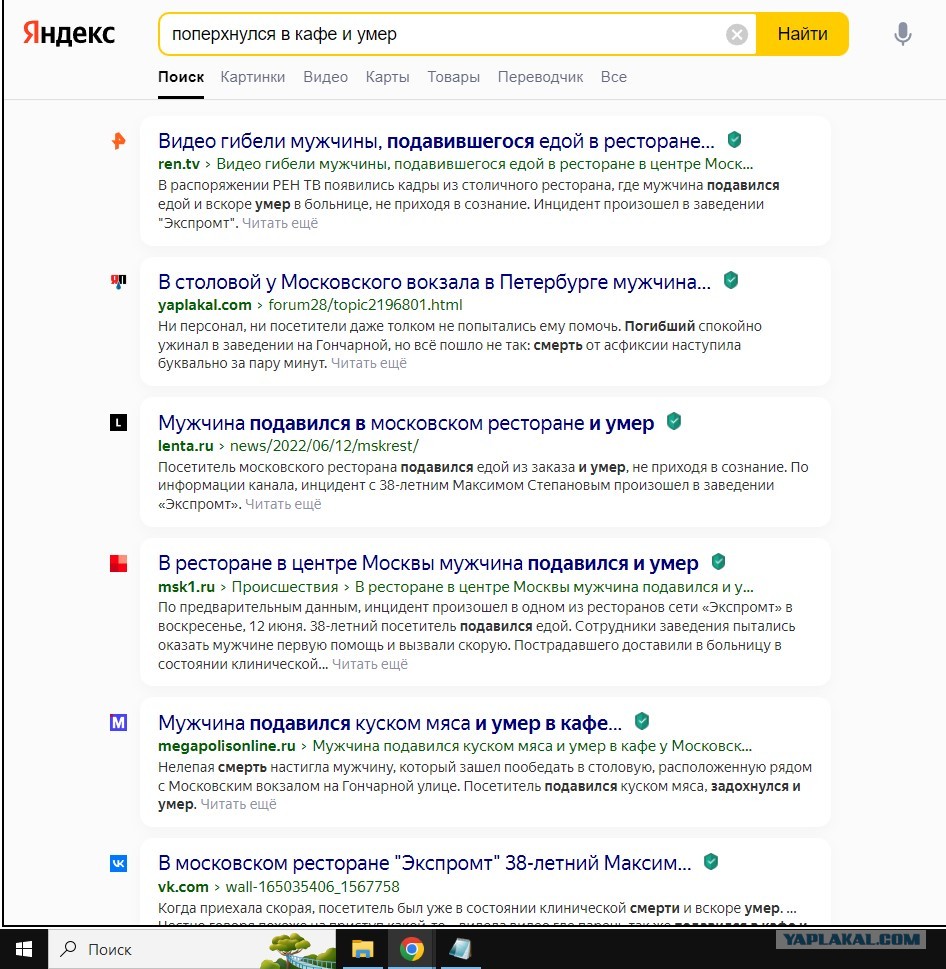This screenshot has height=969, width=946.
Task: Click the ren.tv favicon icon
Action: coord(118,141)
